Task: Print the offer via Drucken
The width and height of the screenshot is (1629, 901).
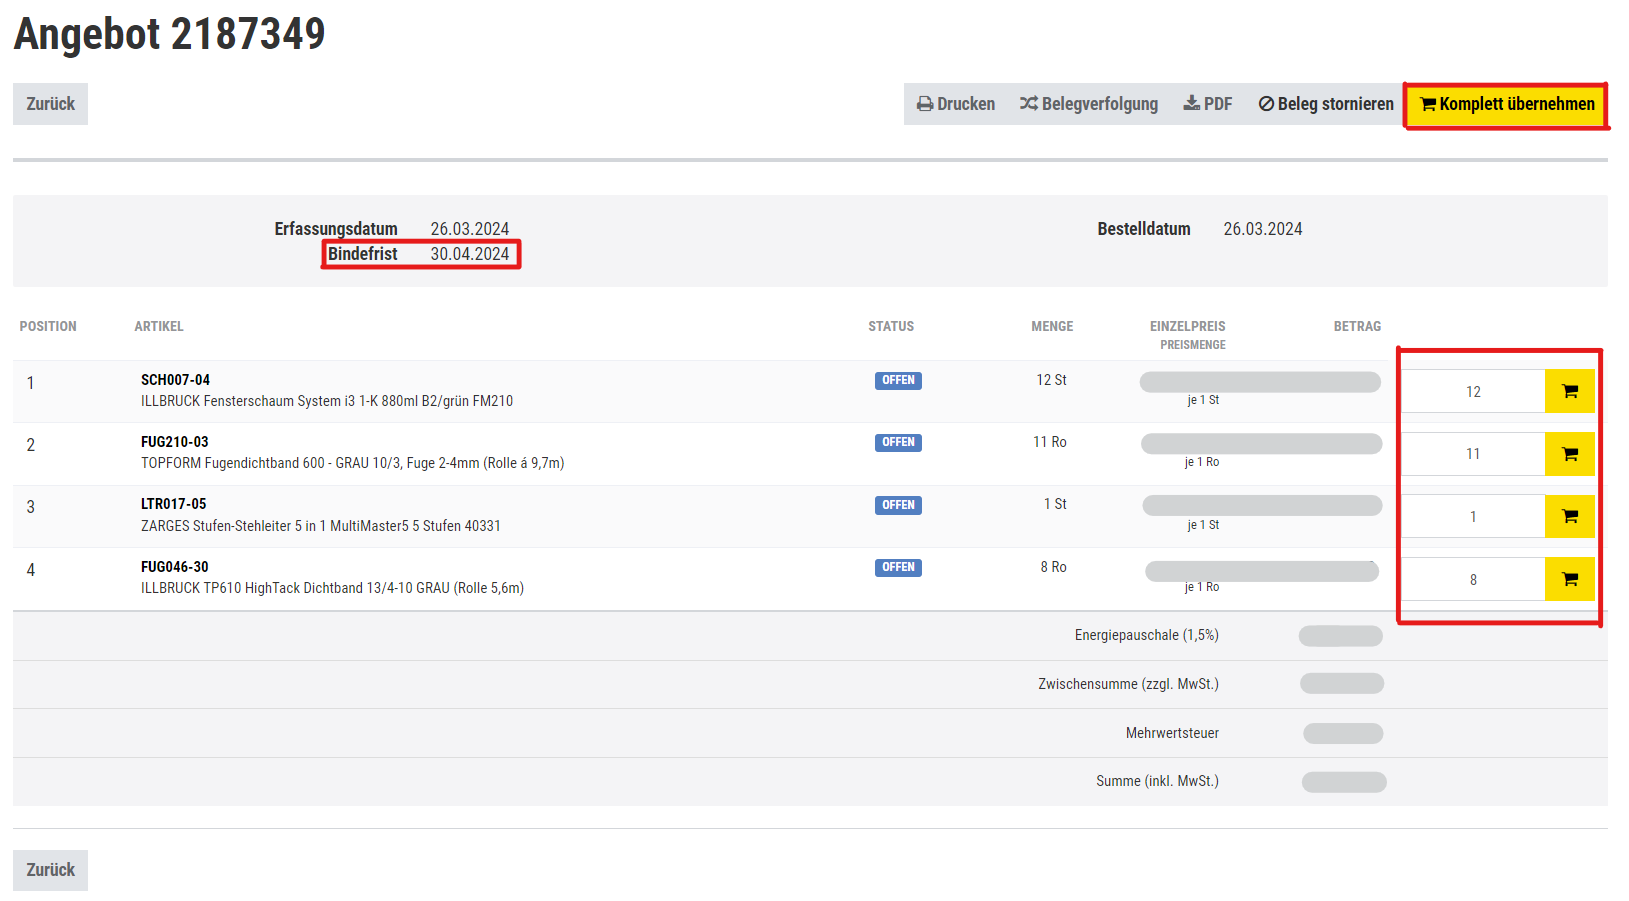Action: coord(956,104)
